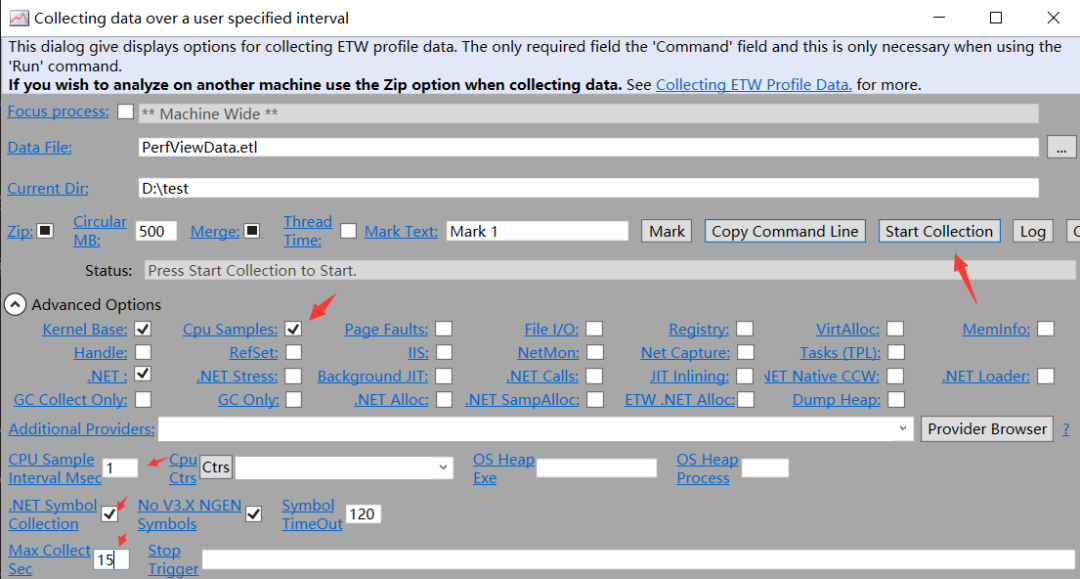Click the Mark Text input field

537,231
